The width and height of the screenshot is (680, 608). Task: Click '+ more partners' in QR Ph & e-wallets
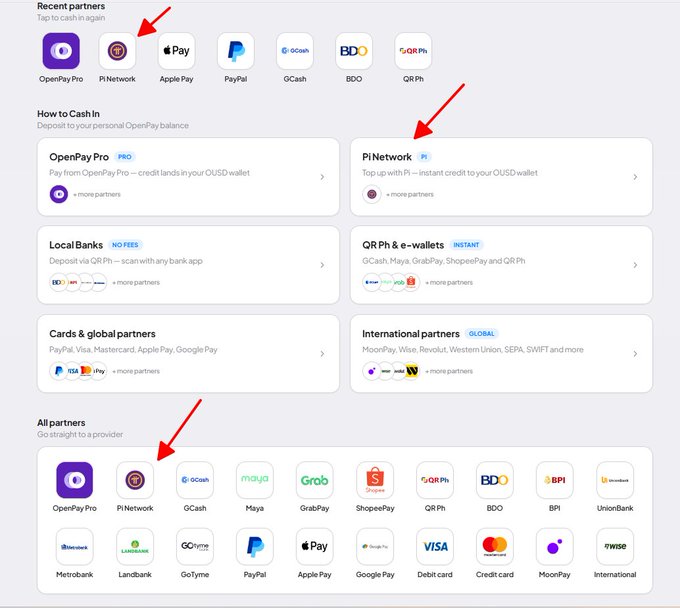pos(449,282)
